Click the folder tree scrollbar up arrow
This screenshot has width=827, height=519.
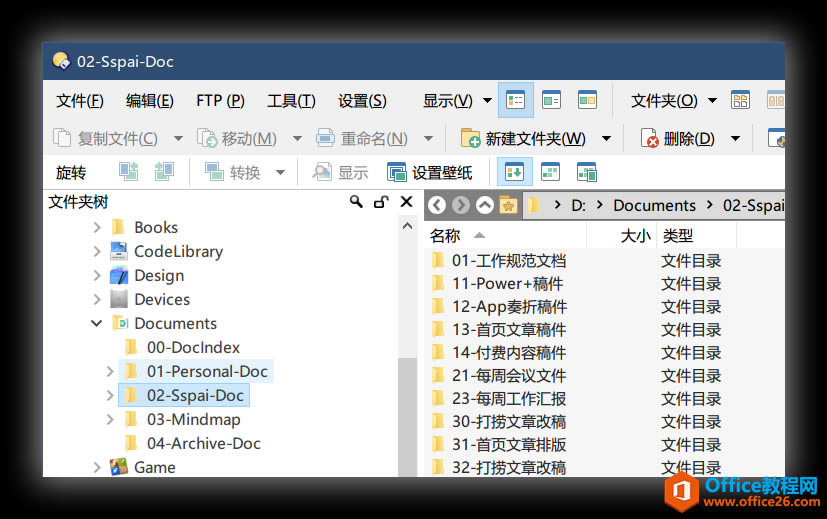(407, 226)
